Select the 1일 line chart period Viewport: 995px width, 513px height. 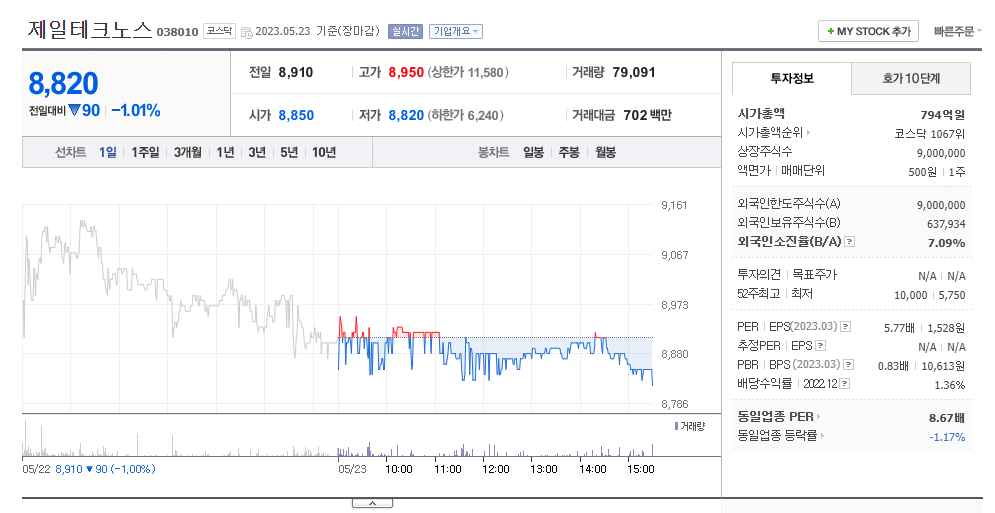(108, 152)
